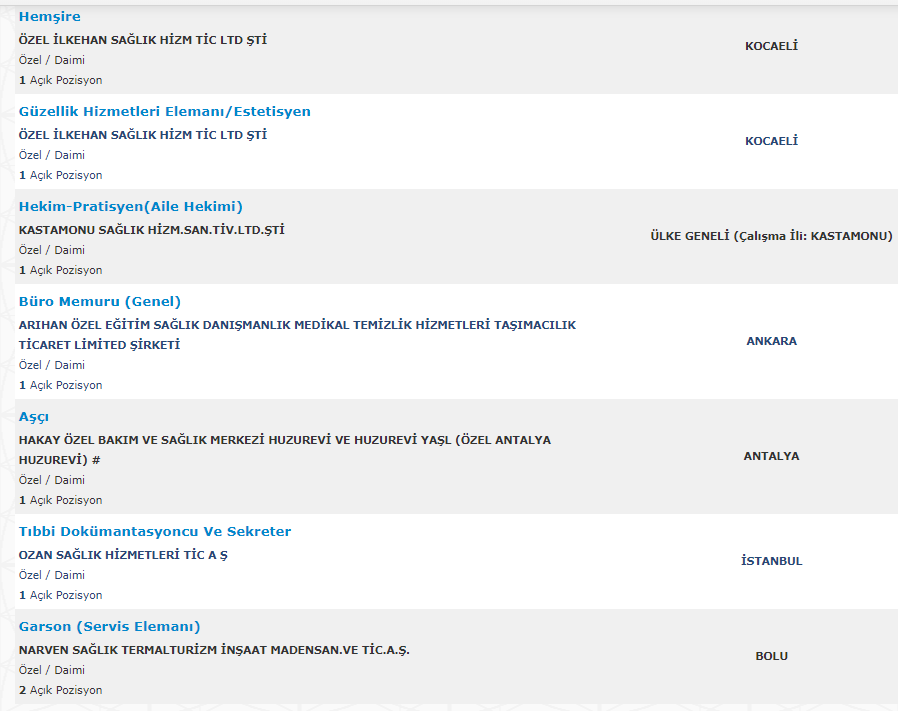Click ÖZEL İLKEHAN company name under Hemşire
Image resolution: width=898 pixels, height=711 pixels.
click(143, 40)
